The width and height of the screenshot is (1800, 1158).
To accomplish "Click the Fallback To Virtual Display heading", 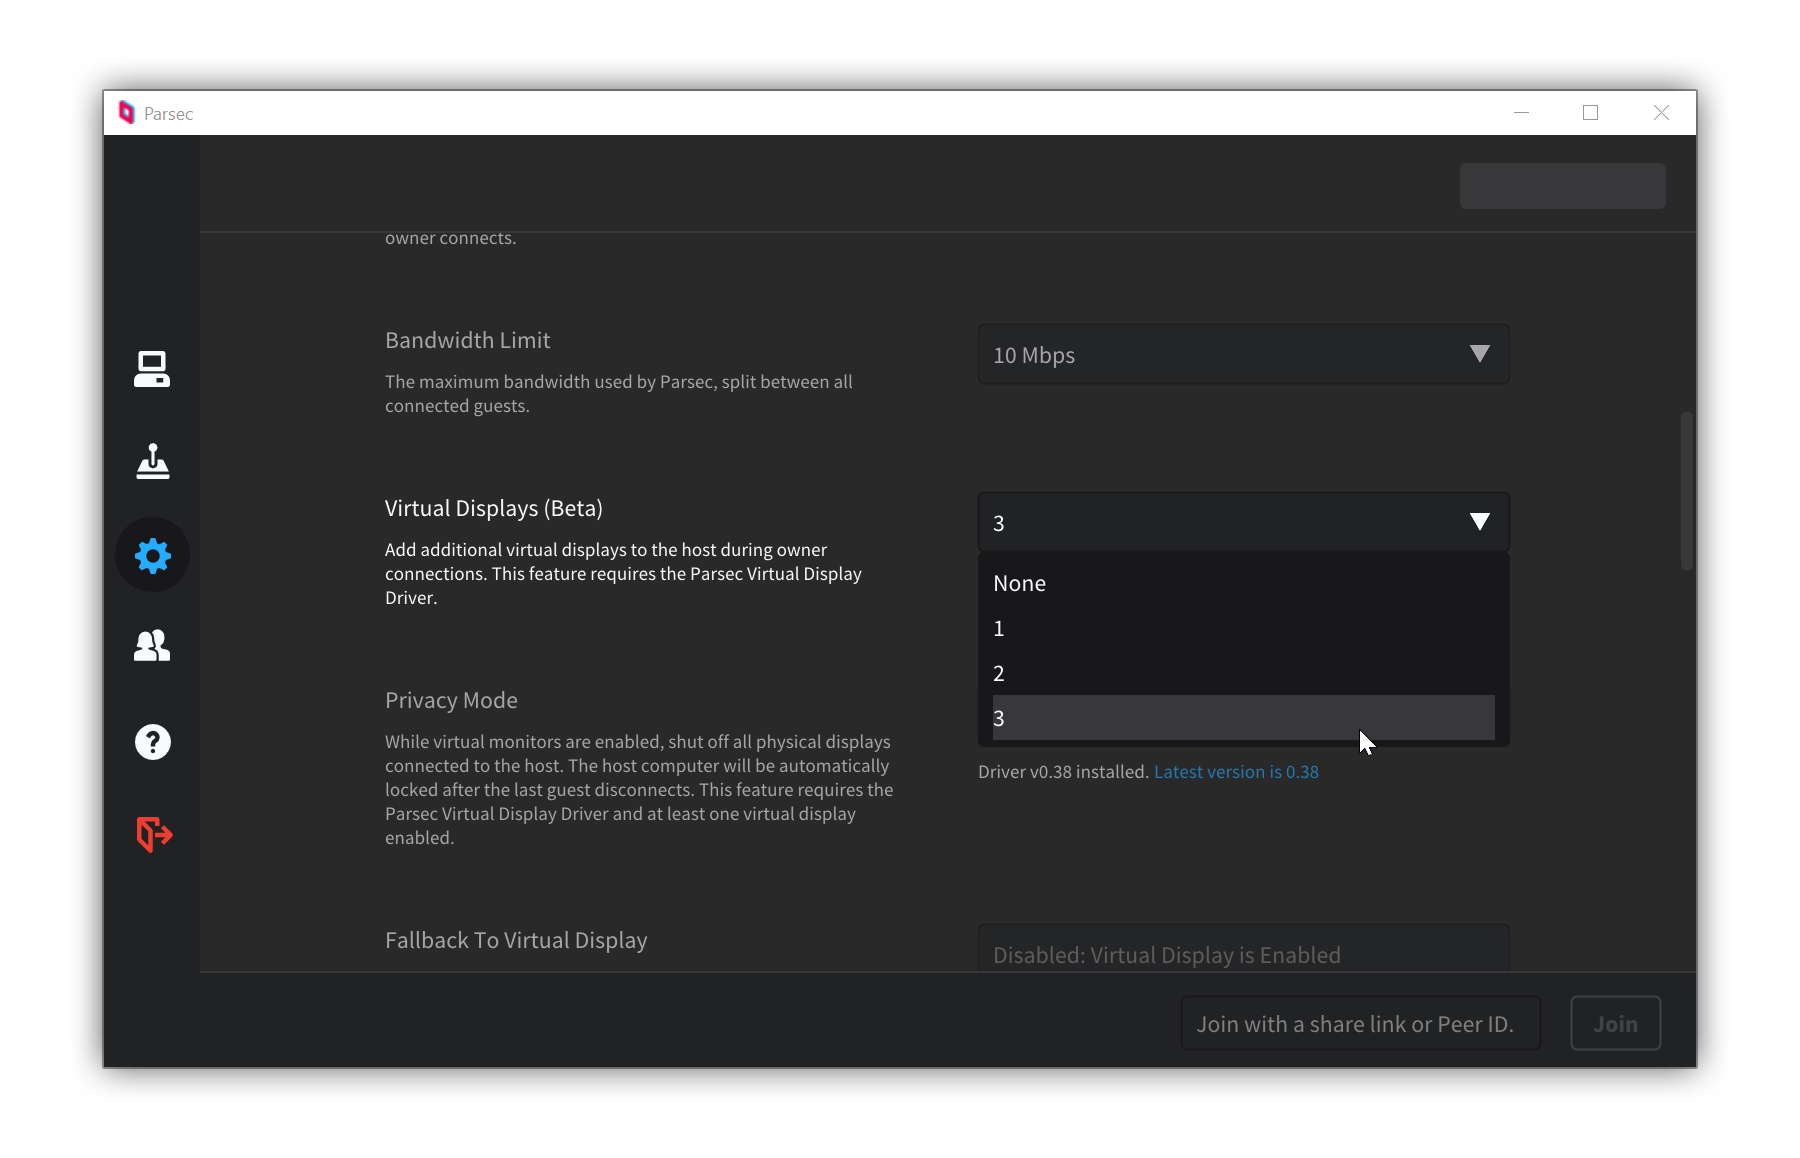I will (516, 940).
